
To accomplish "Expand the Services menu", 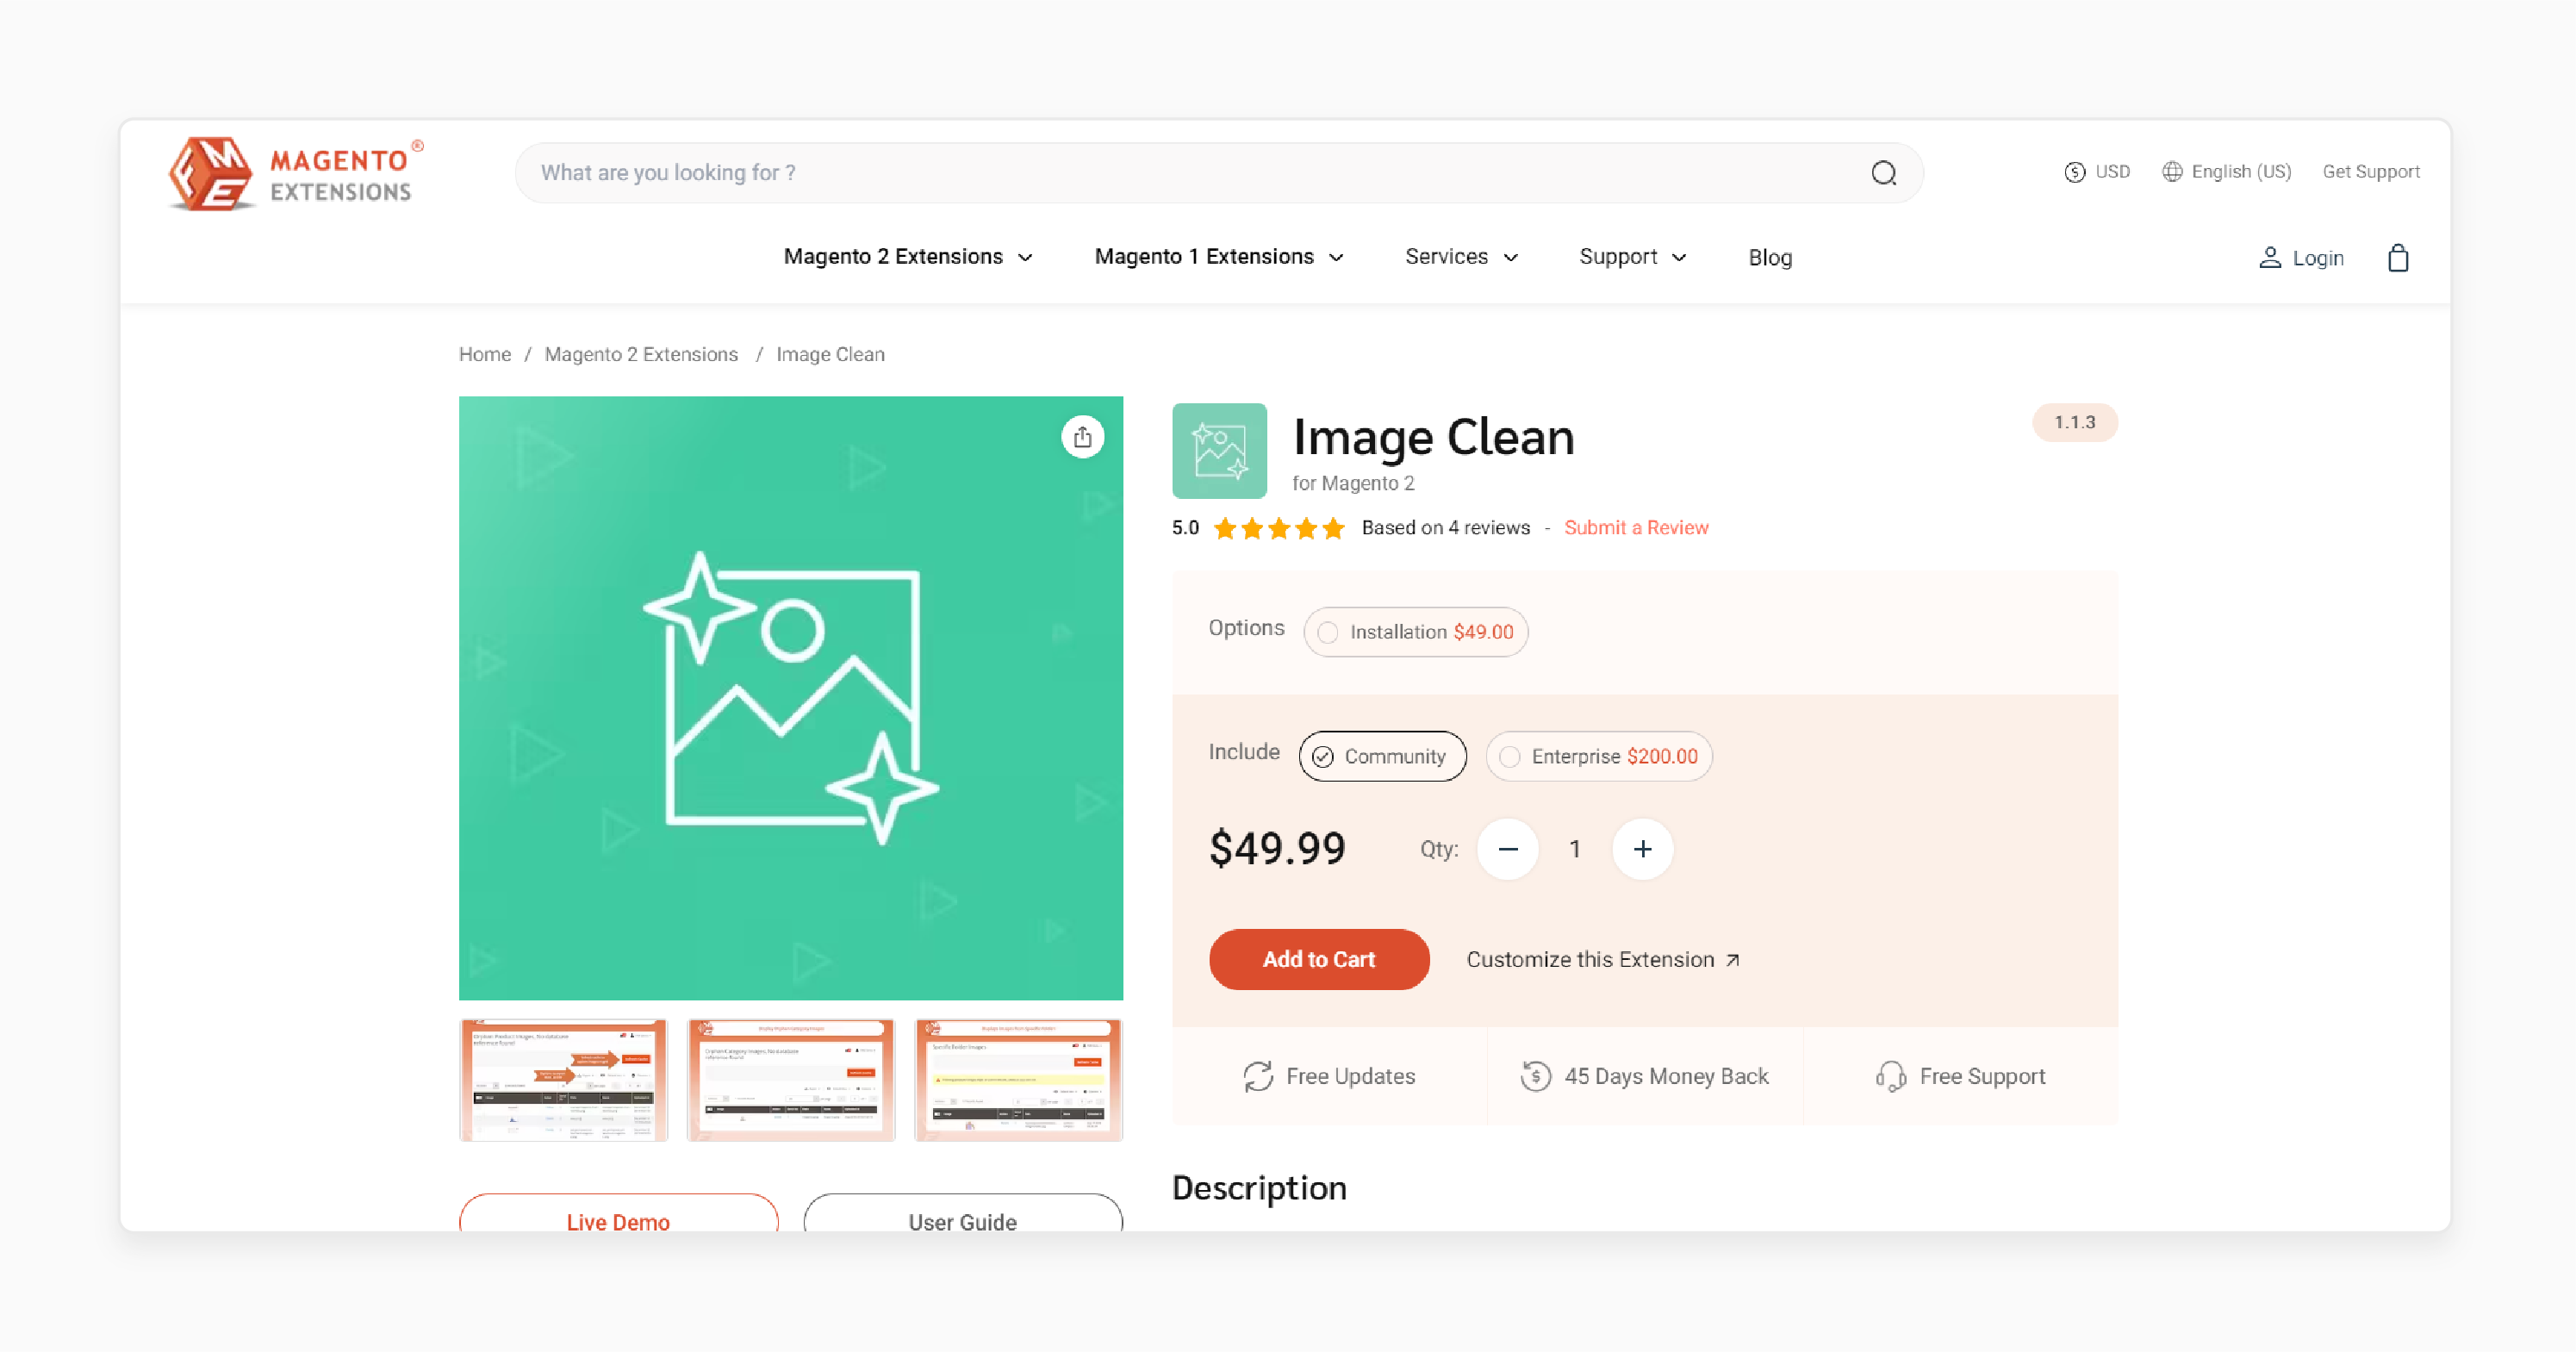I will (1461, 257).
